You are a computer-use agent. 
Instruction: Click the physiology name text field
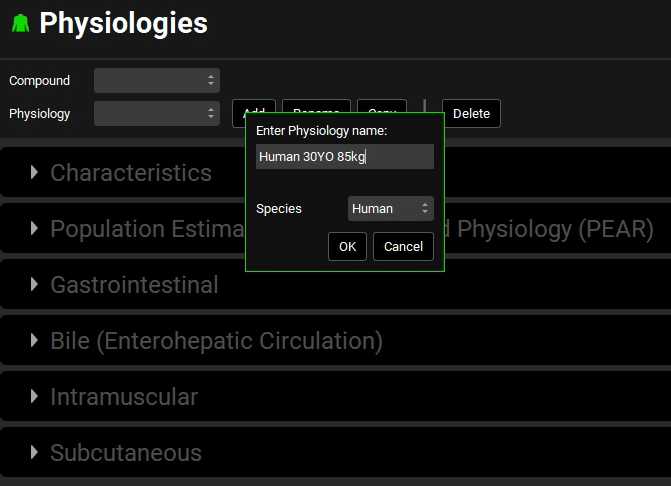(x=344, y=157)
